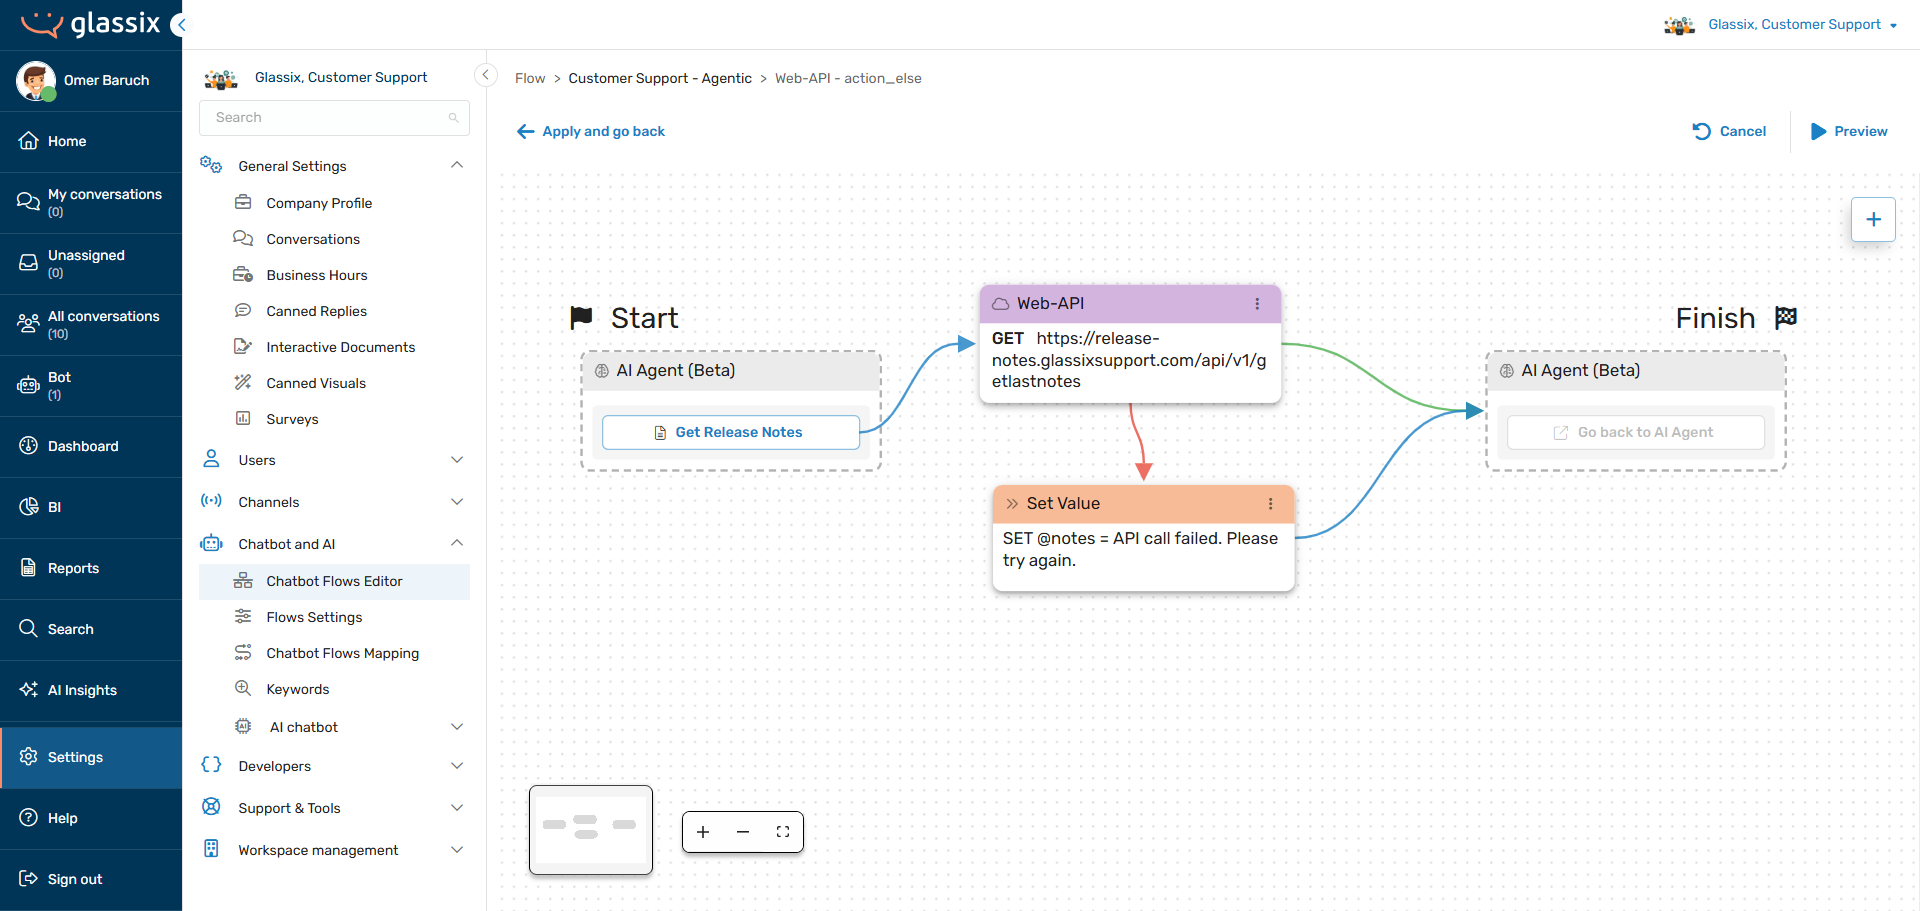1920x911 pixels.
Task: Open Conversations settings
Action: (x=334, y=239)
